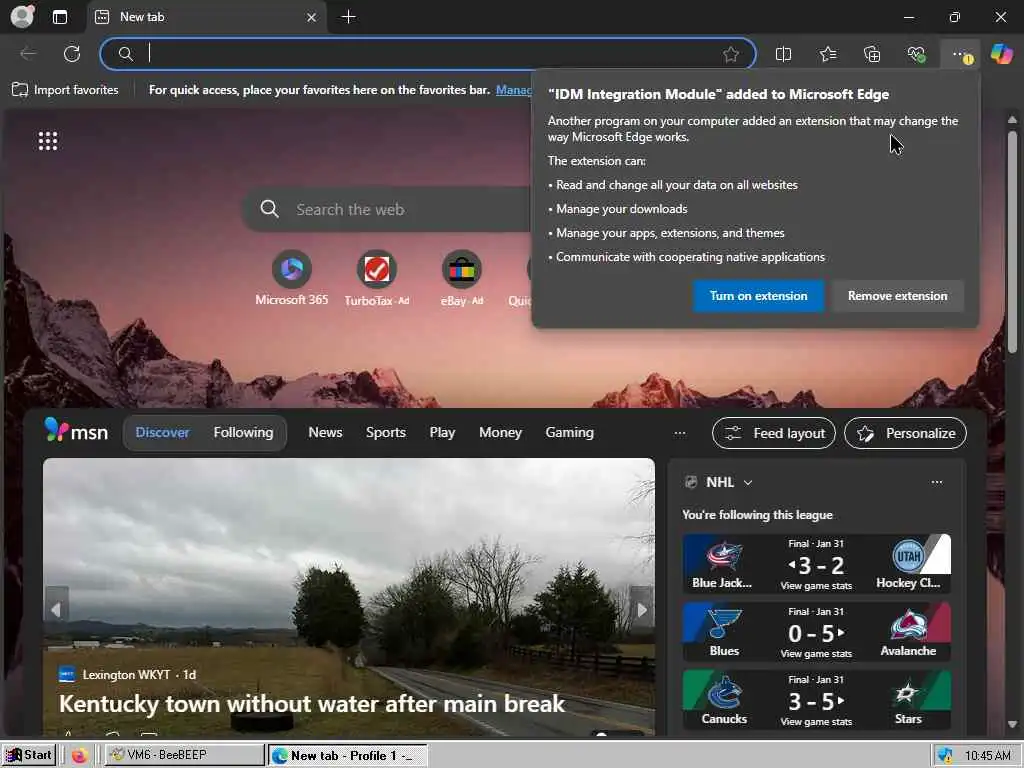View game stats for Blues Avalanche game
The image size is (1024, 768).
[816, 654]
